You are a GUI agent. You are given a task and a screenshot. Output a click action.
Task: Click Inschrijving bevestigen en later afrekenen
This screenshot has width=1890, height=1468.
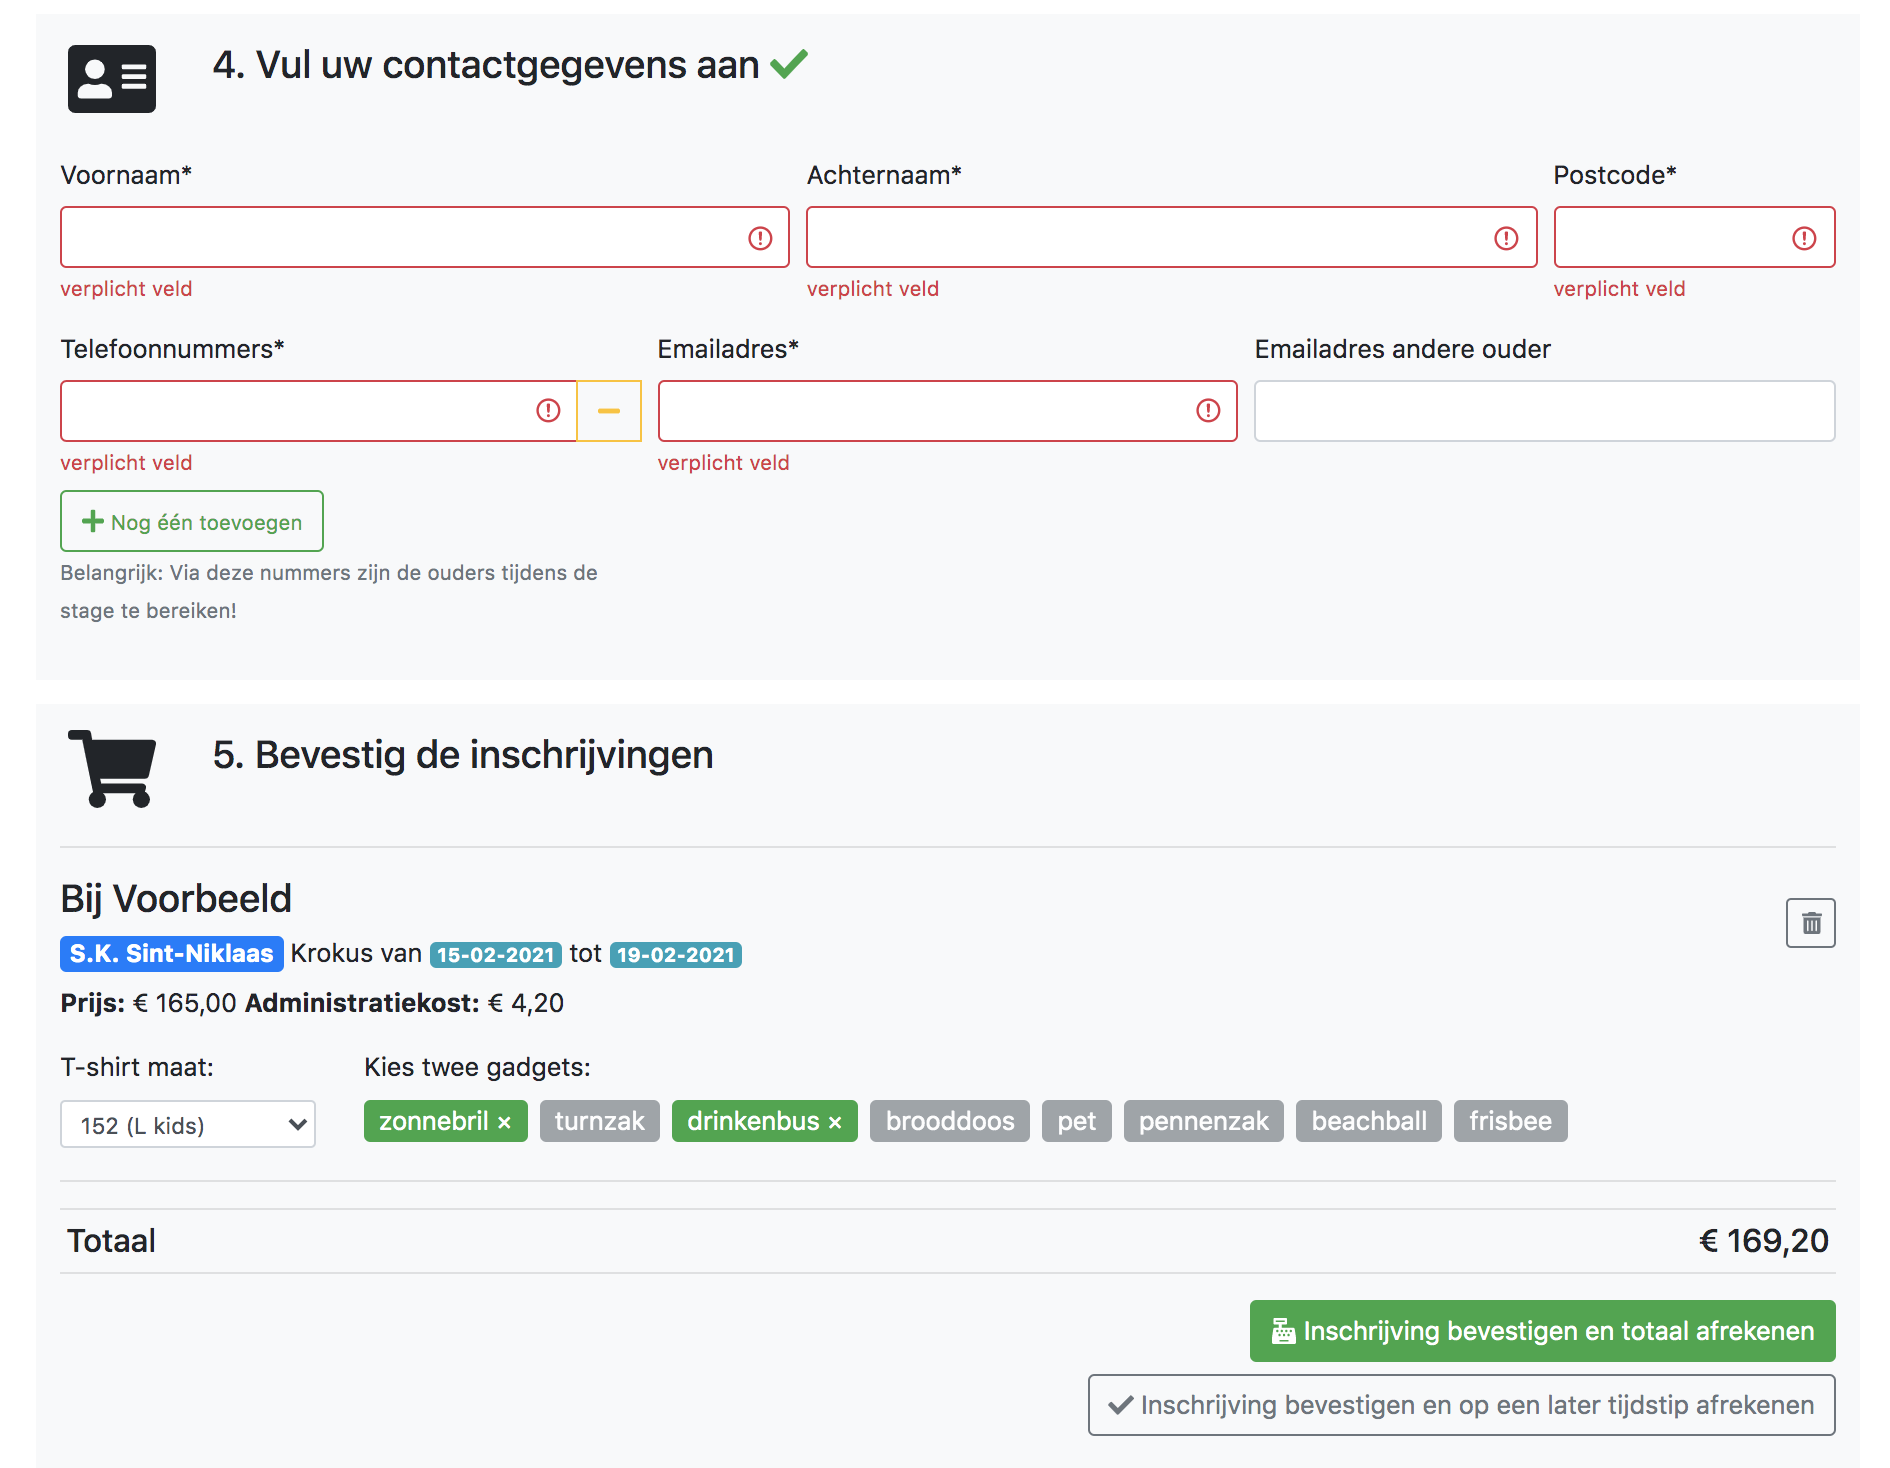(x=1462, y=1404)
